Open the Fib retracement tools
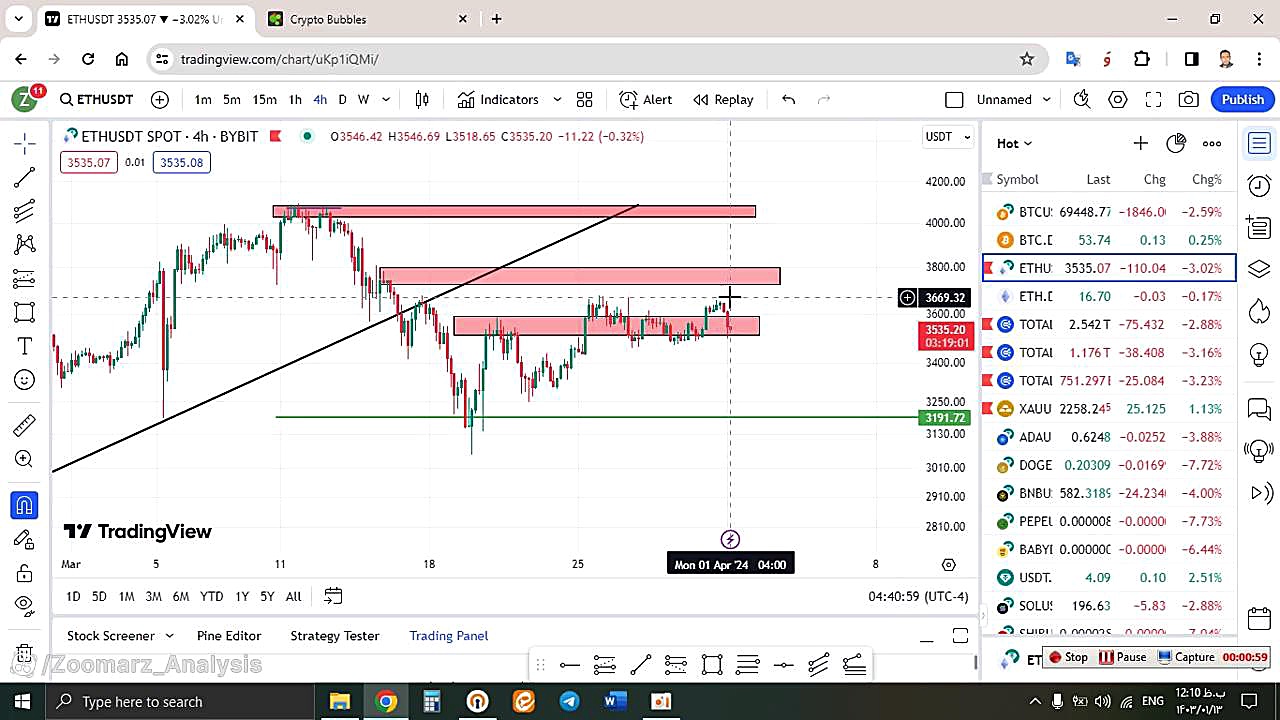1280x720 pixels. point(25,211)
